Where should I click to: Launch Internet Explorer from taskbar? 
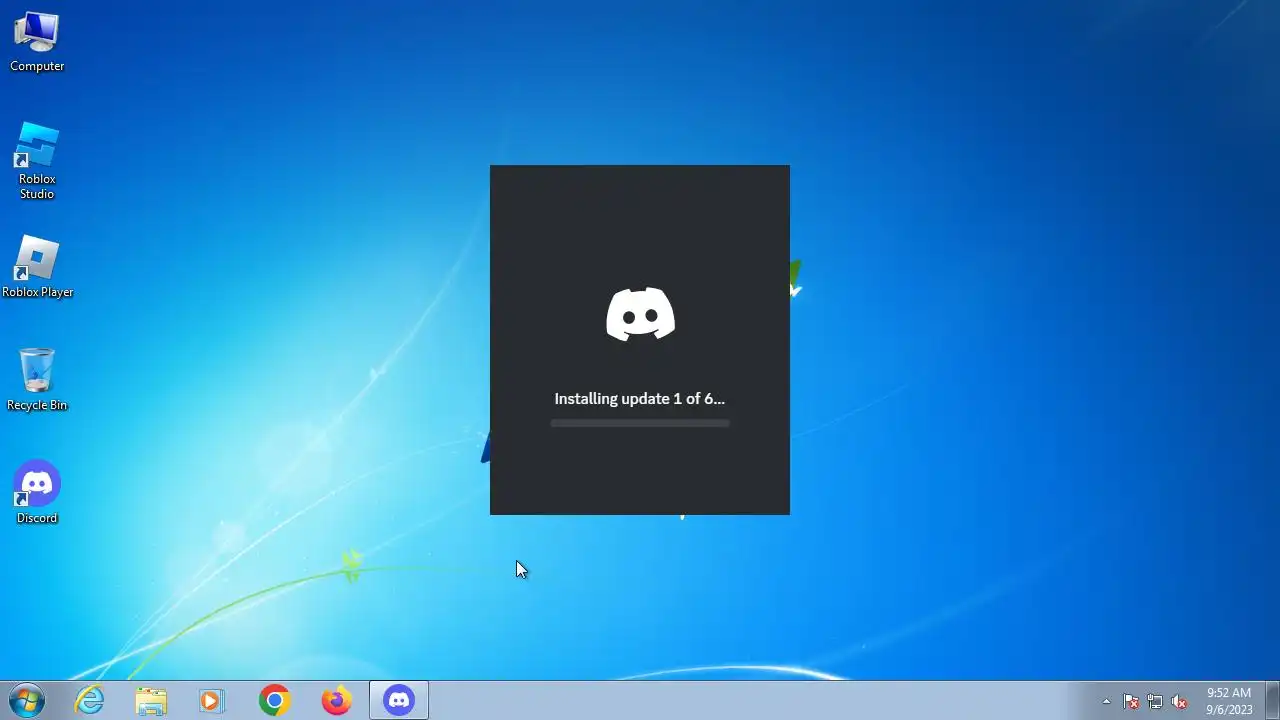[90, 700]
